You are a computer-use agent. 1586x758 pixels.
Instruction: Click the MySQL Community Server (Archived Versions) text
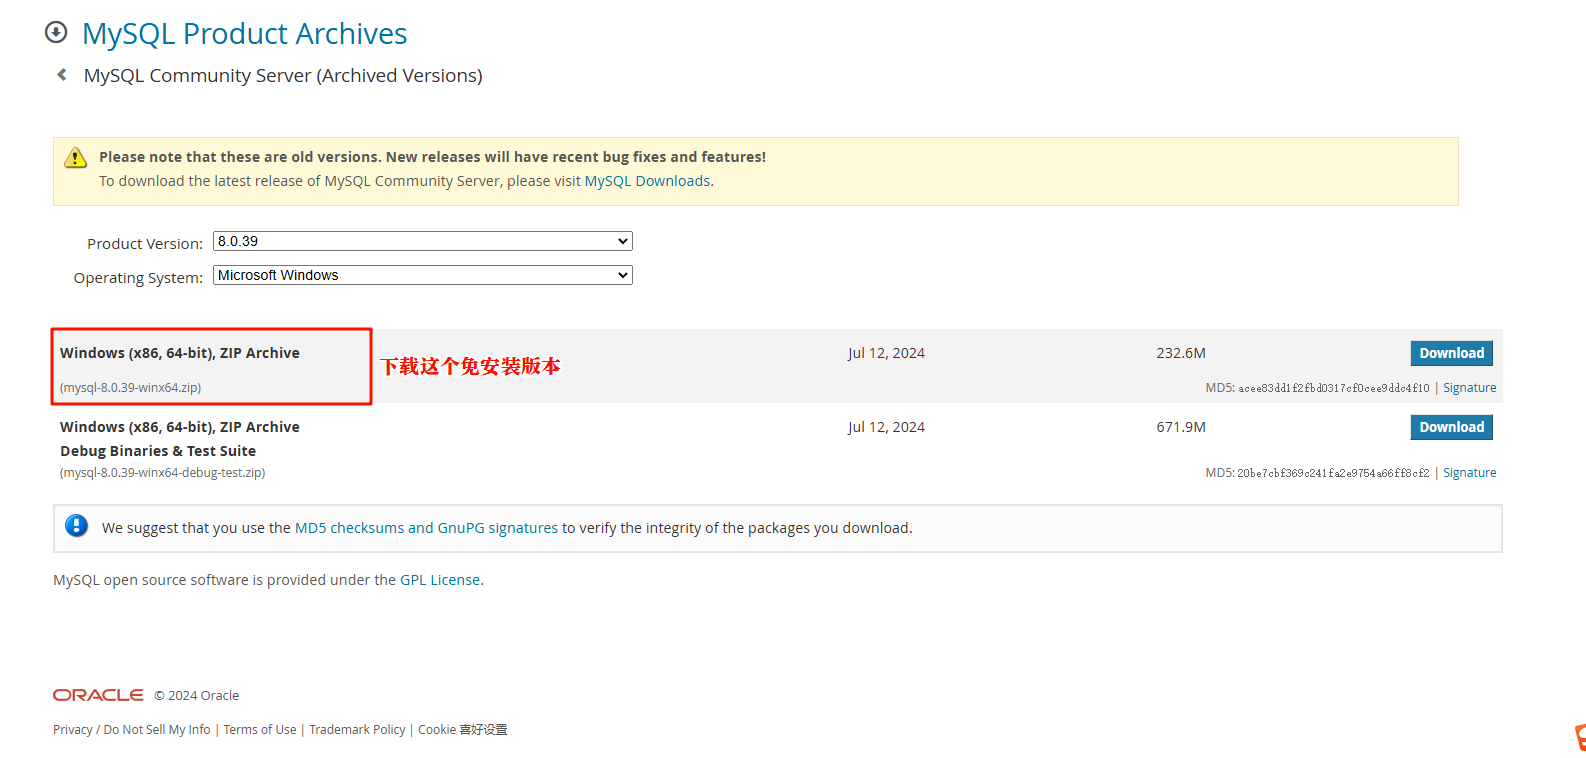click(x=283, y=76)
